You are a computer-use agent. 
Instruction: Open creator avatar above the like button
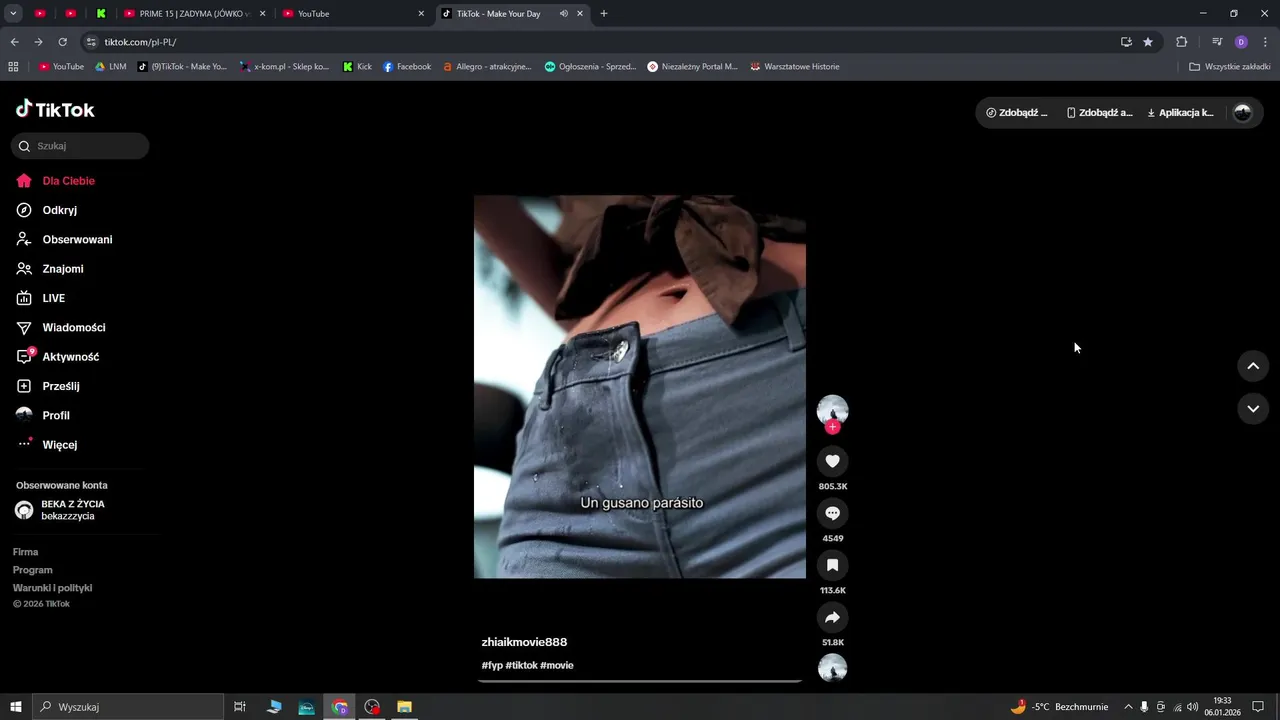point(832,410)
